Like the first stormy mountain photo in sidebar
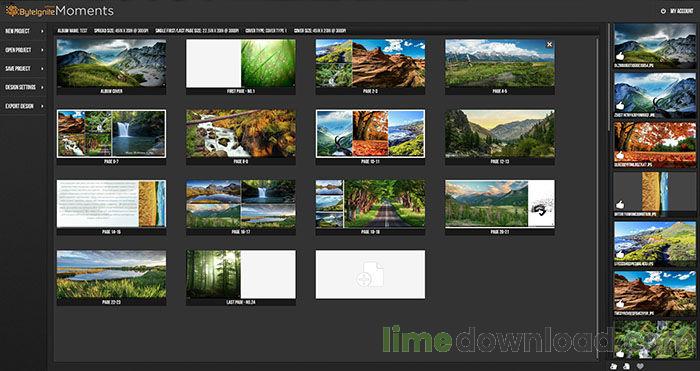 [x=620, y=56]
